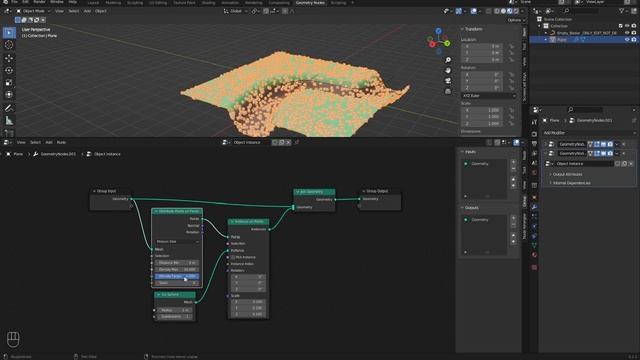
Task: Click the mouse indicator icon in node editor
Action: click(x=13, y=339)
